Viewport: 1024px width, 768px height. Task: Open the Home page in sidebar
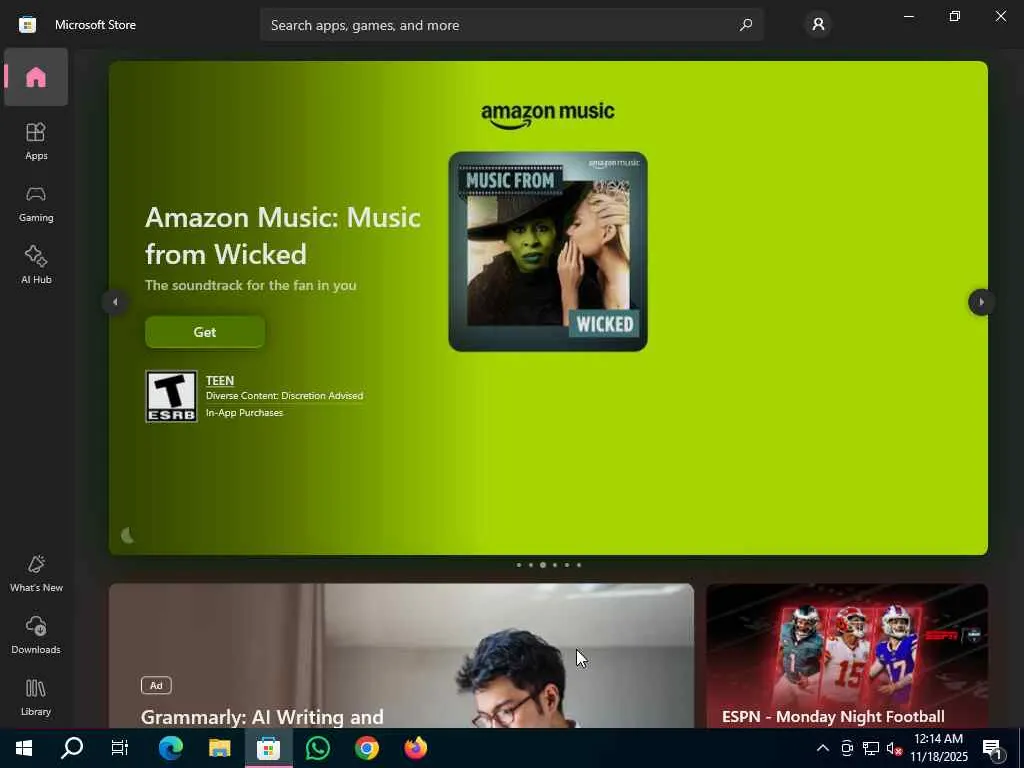point(36,77)
